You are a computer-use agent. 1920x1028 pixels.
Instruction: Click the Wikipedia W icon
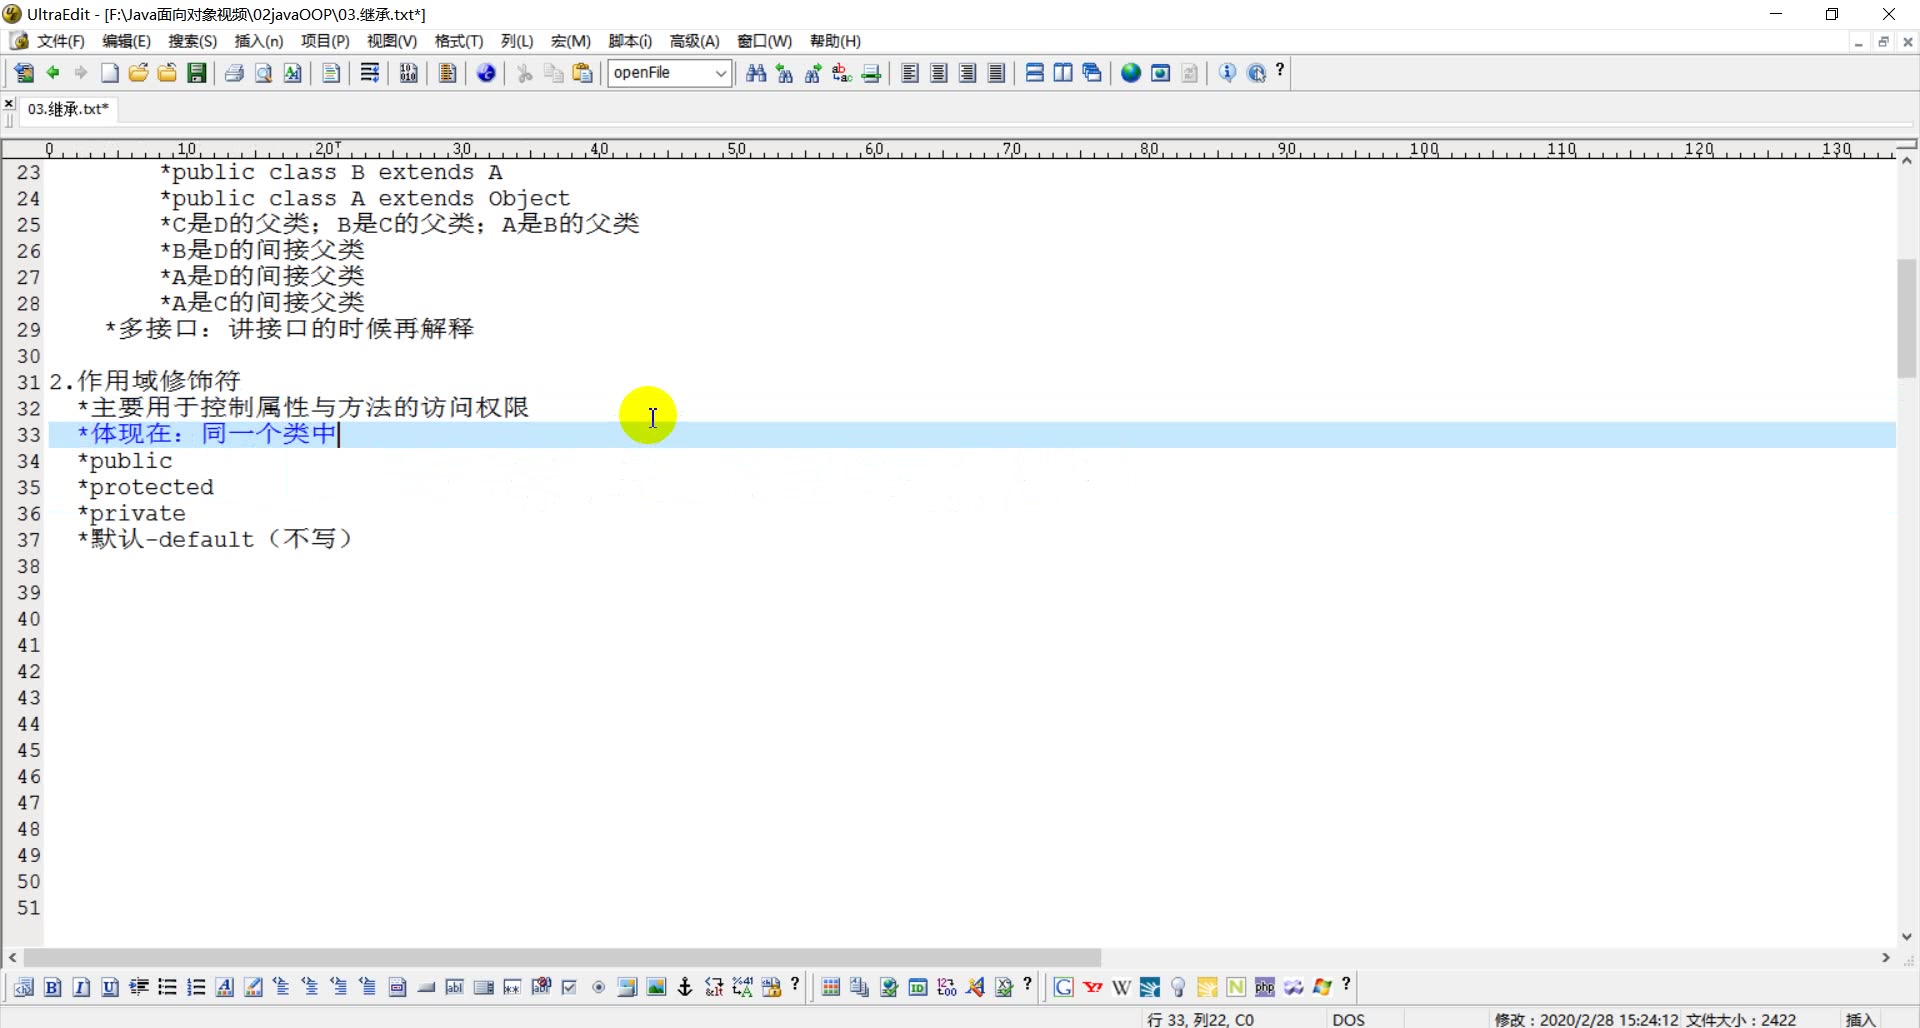1122,987
